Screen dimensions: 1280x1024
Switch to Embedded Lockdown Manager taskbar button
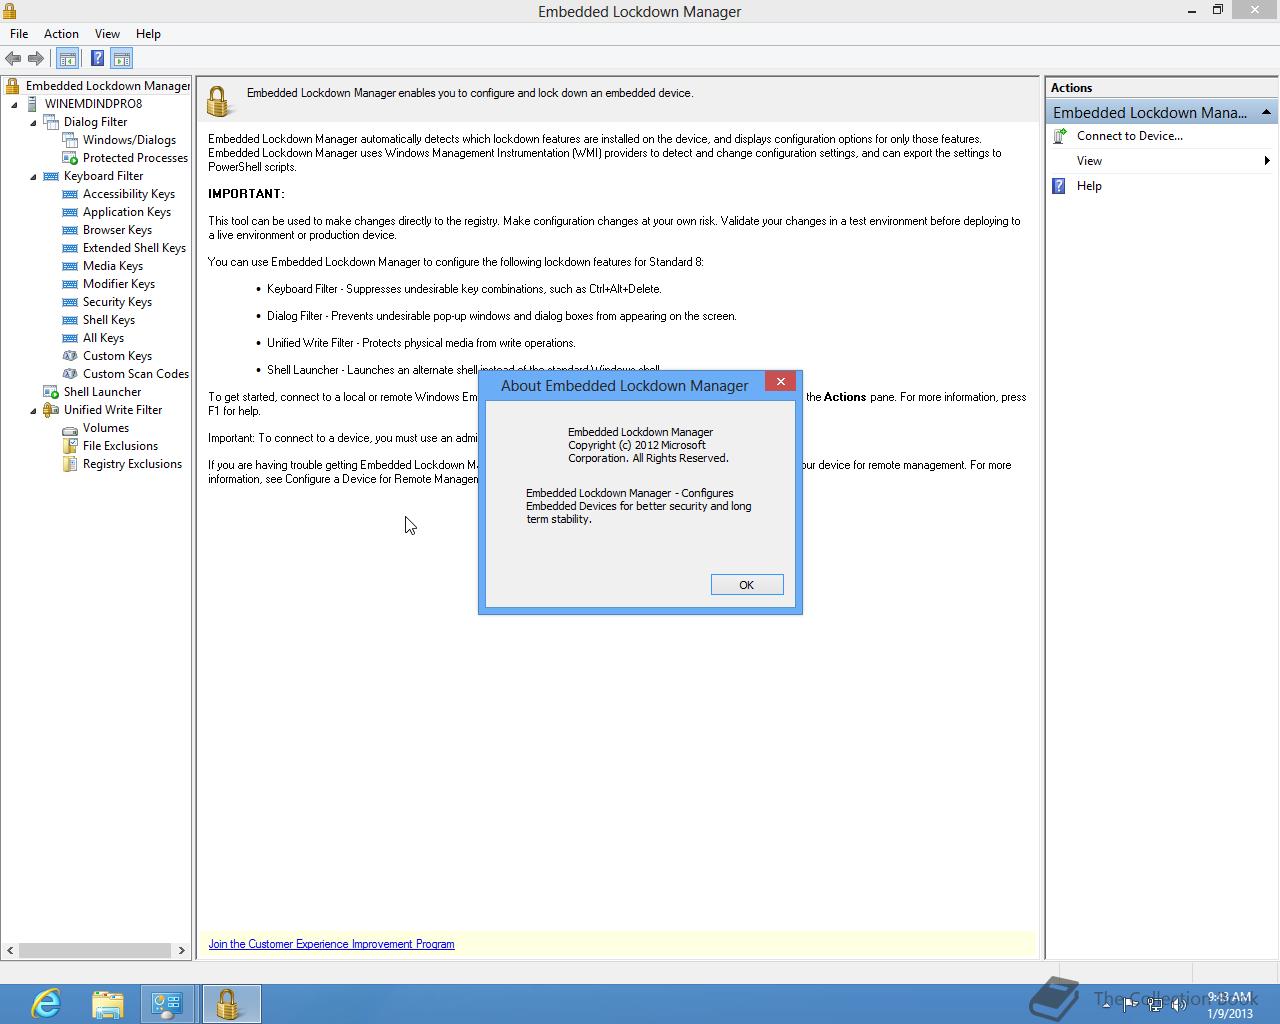tap(230, 1004)
